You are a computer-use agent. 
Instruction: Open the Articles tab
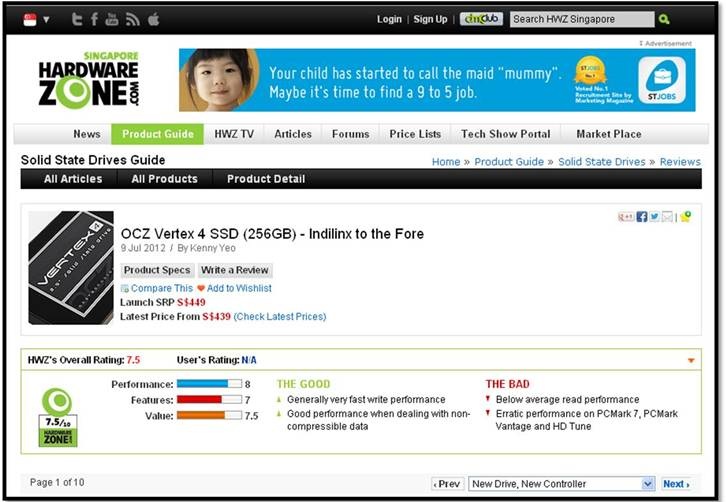click(293, 134)
